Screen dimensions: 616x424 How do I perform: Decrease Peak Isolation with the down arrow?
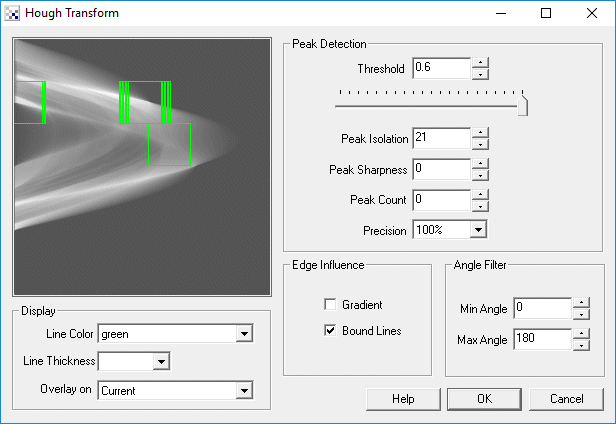(480, 143)
